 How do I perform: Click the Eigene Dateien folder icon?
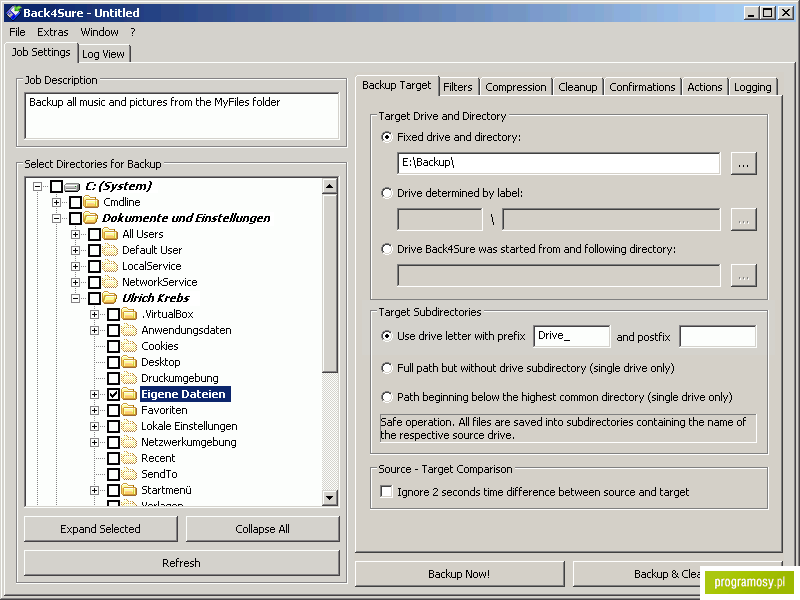point(130,394)
